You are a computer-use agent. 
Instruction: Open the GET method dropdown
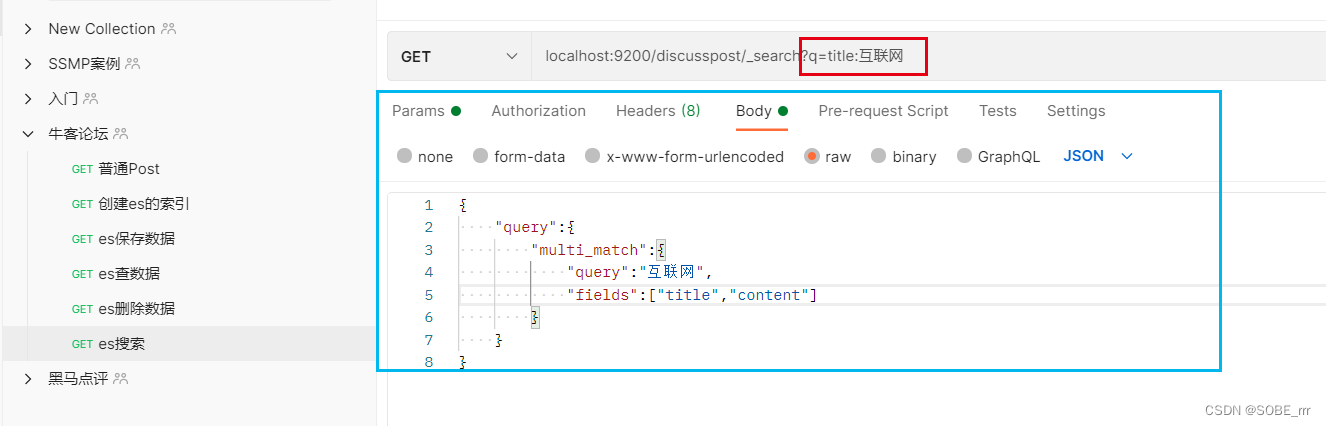click(x=460, y=57)
